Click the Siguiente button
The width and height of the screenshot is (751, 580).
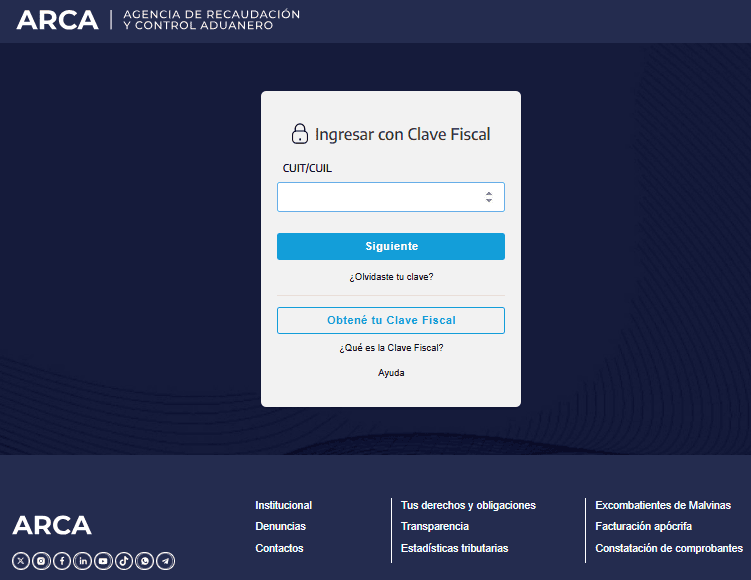pyautogui.click(x=391, y=246)
